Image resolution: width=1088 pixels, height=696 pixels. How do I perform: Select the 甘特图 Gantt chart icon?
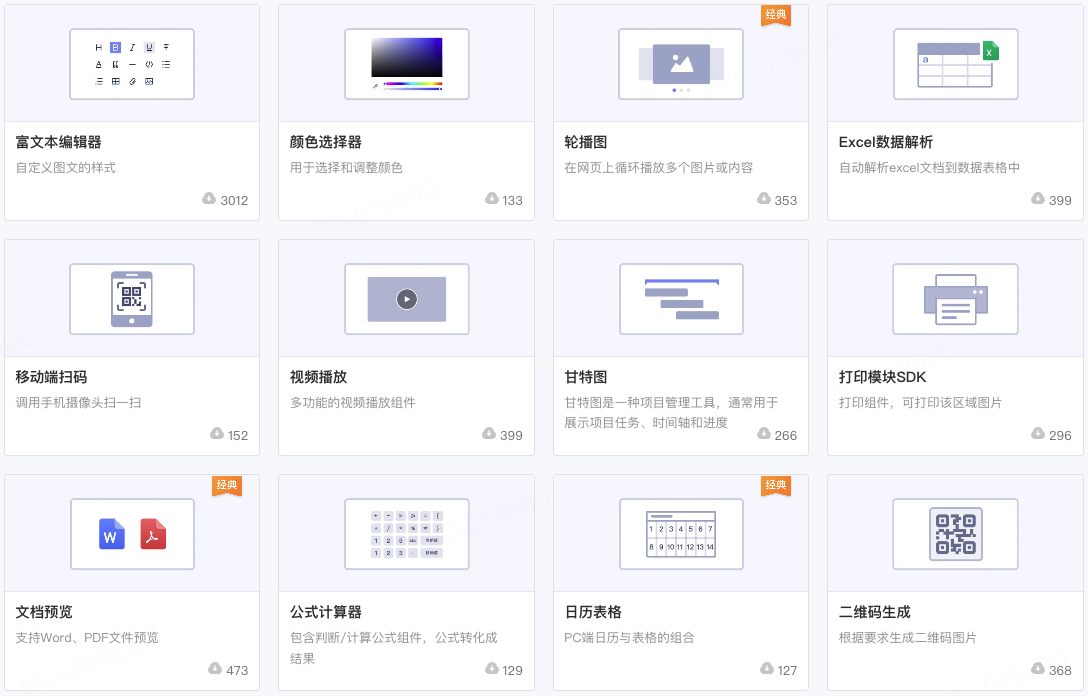681,299
